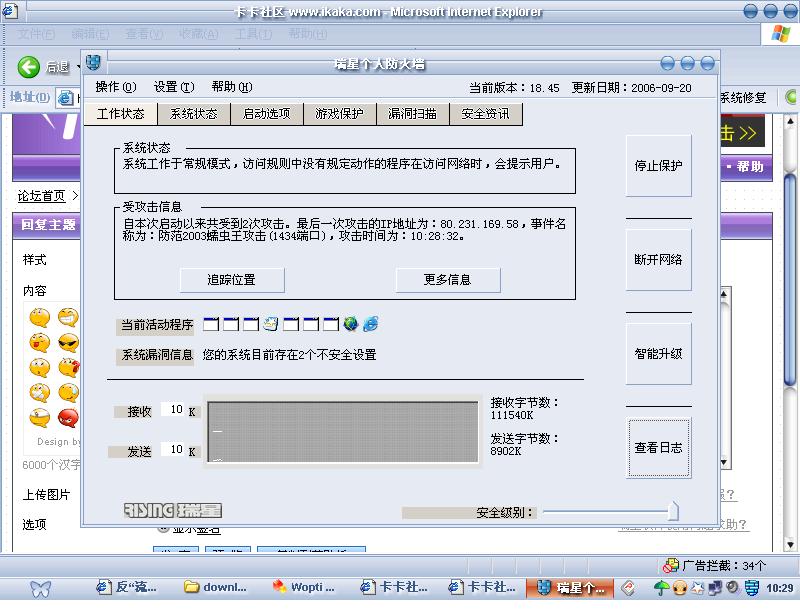Switch to the 工作状态 tab
This screenshot has width=800, height=614.
click(121, 114)
